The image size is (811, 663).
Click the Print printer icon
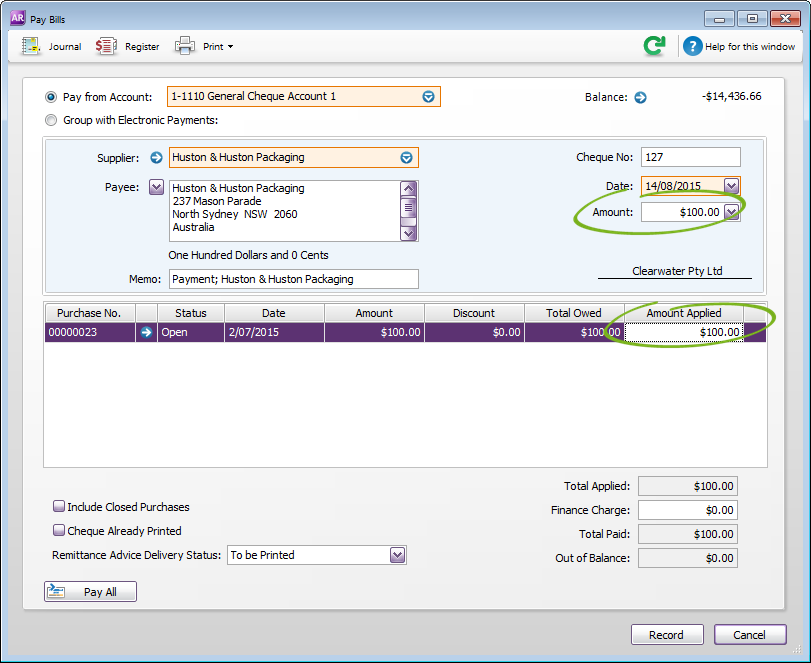click(185, 46)
